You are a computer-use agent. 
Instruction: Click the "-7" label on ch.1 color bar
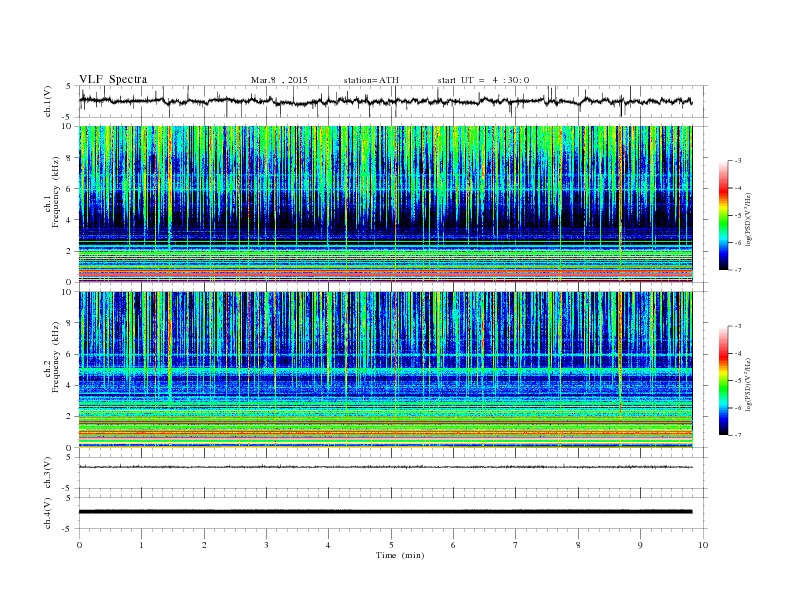click(737, 270)
